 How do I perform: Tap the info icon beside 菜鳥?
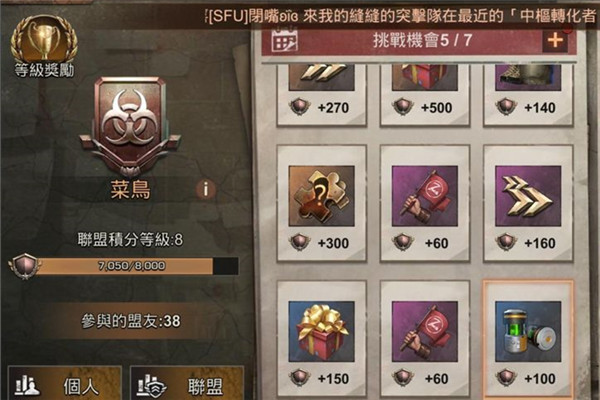(x=206, y=189)
